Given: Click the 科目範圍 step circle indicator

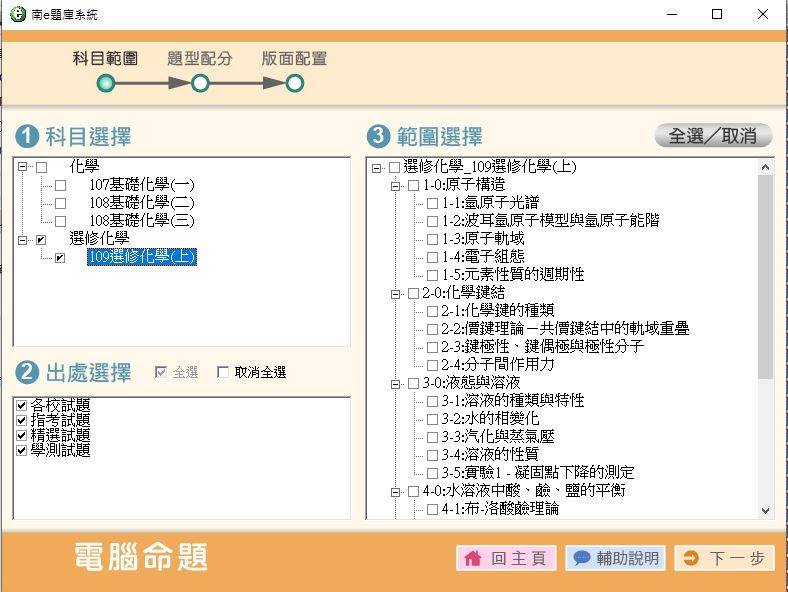Looking at the screenshot, I should [106, 83].
